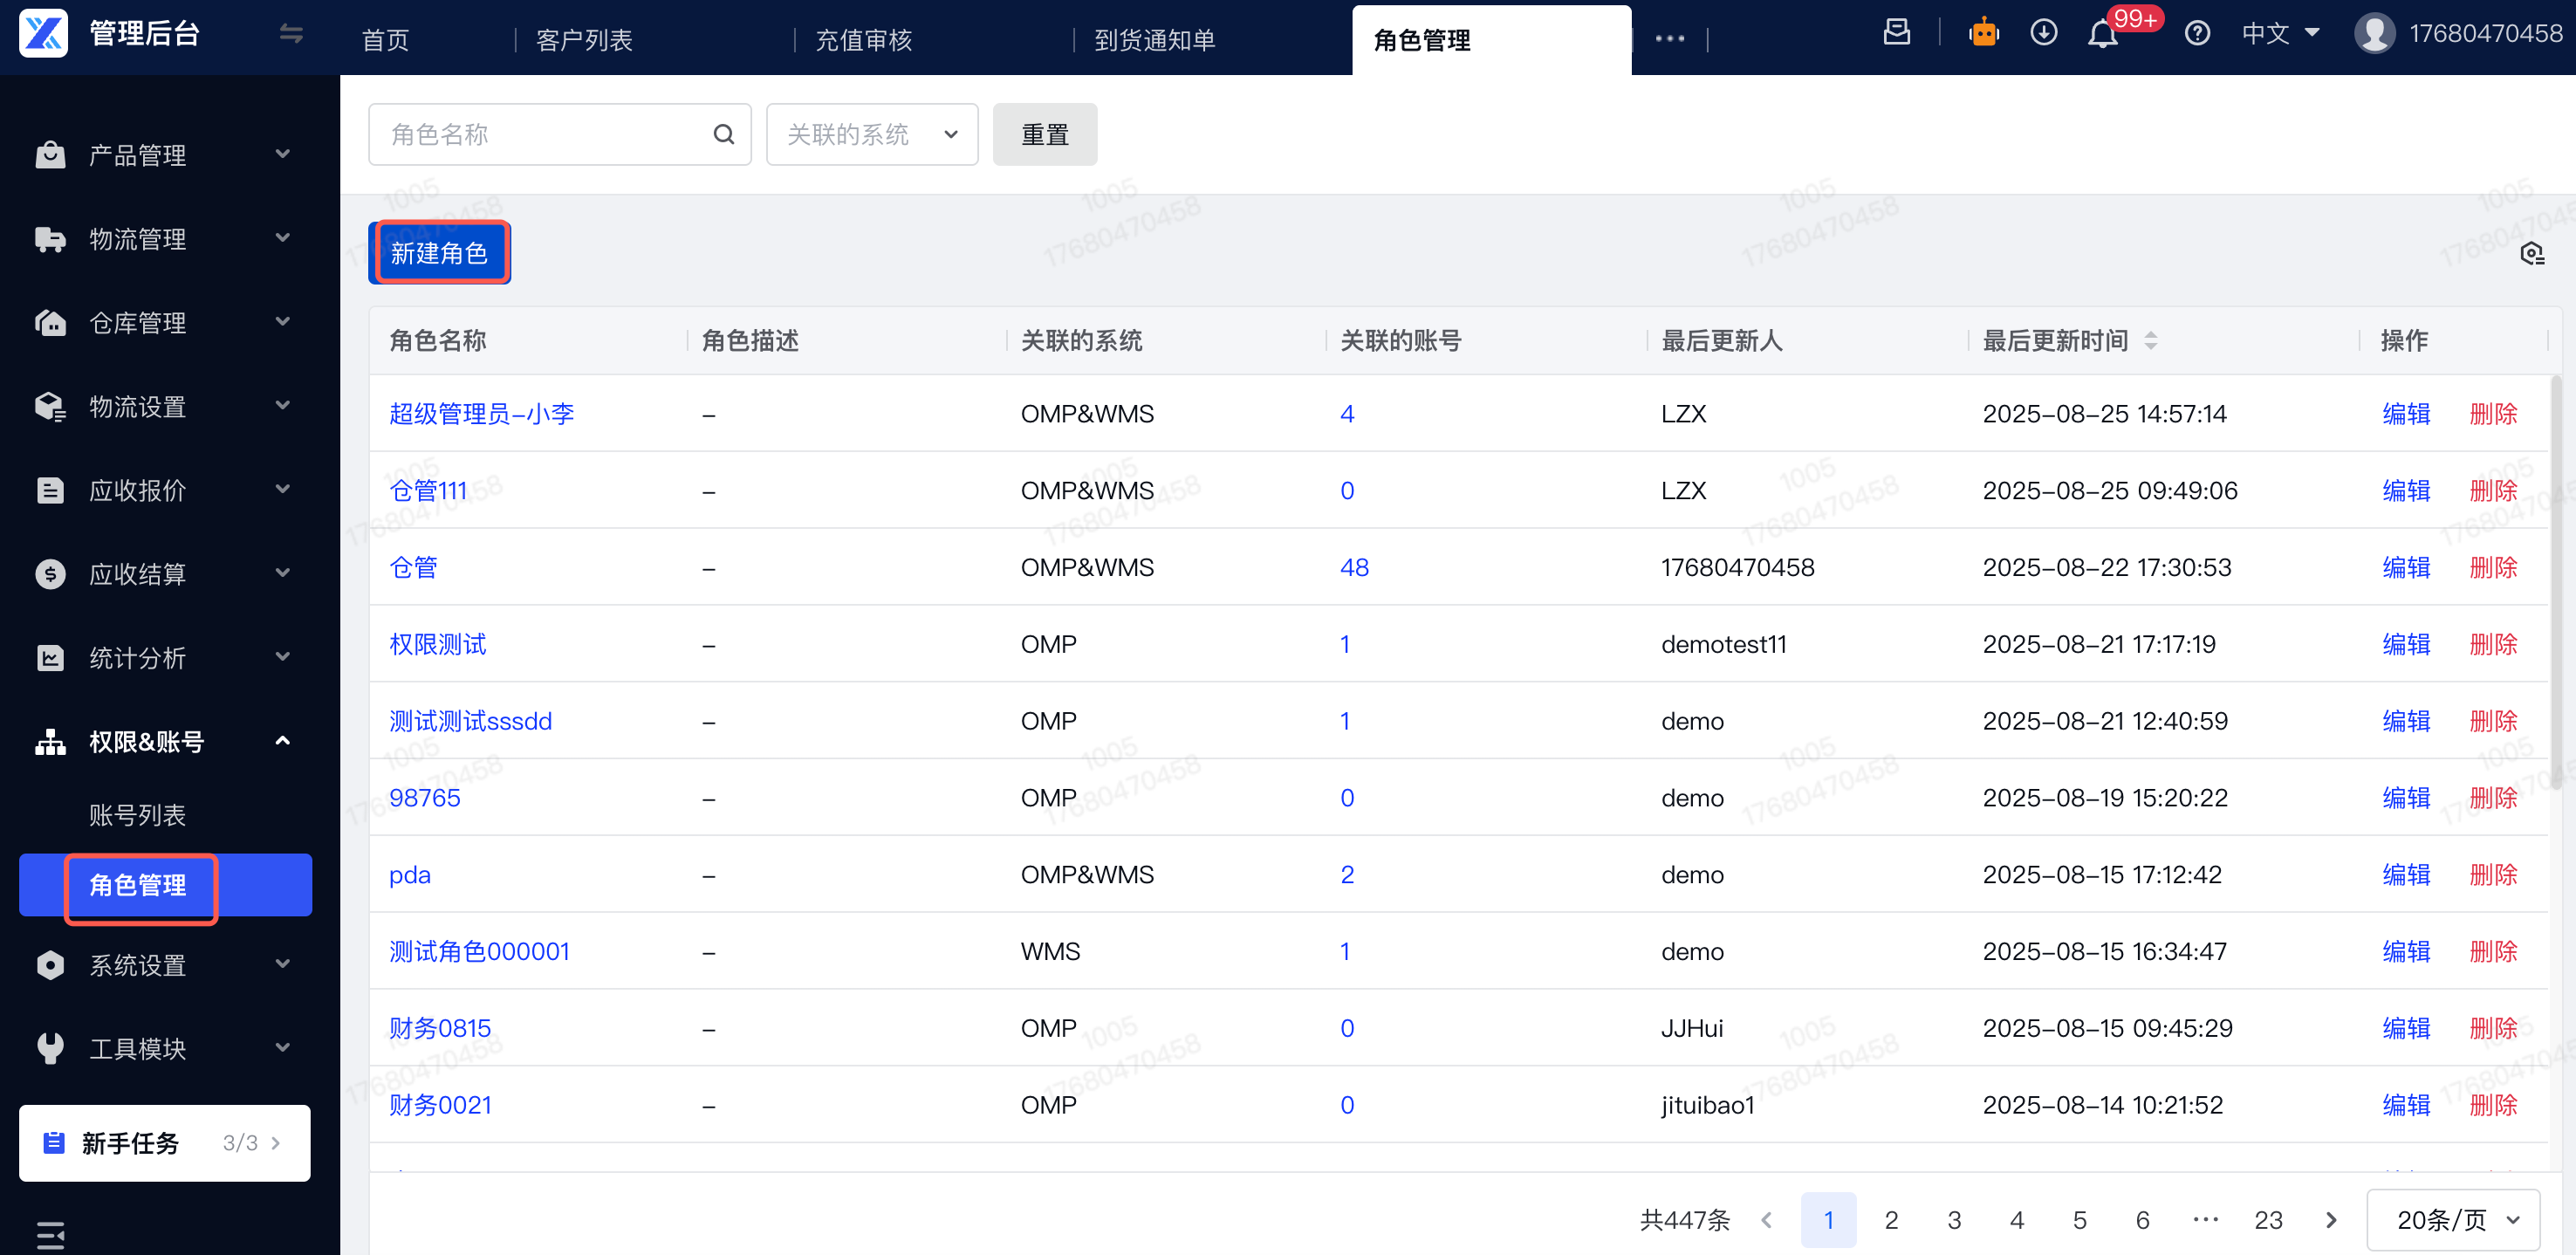This screenshot has width=2576, height=1255.
Task: Edit the 财务0815 role
Action: [x=2406, y=1028]
